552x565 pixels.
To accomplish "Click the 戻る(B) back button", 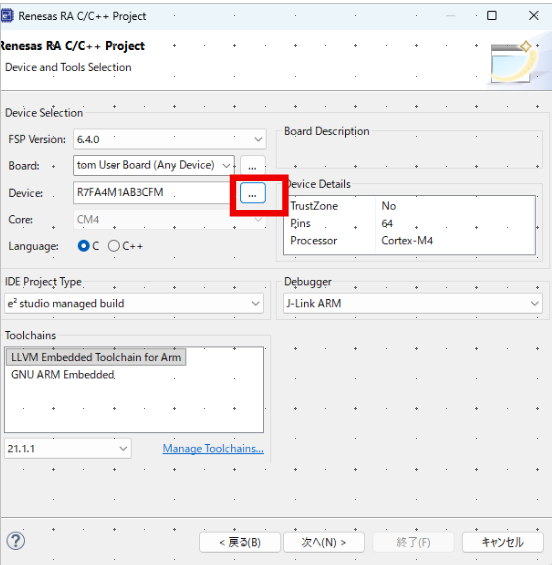I will pyautogui.click(x=240, y=542).
